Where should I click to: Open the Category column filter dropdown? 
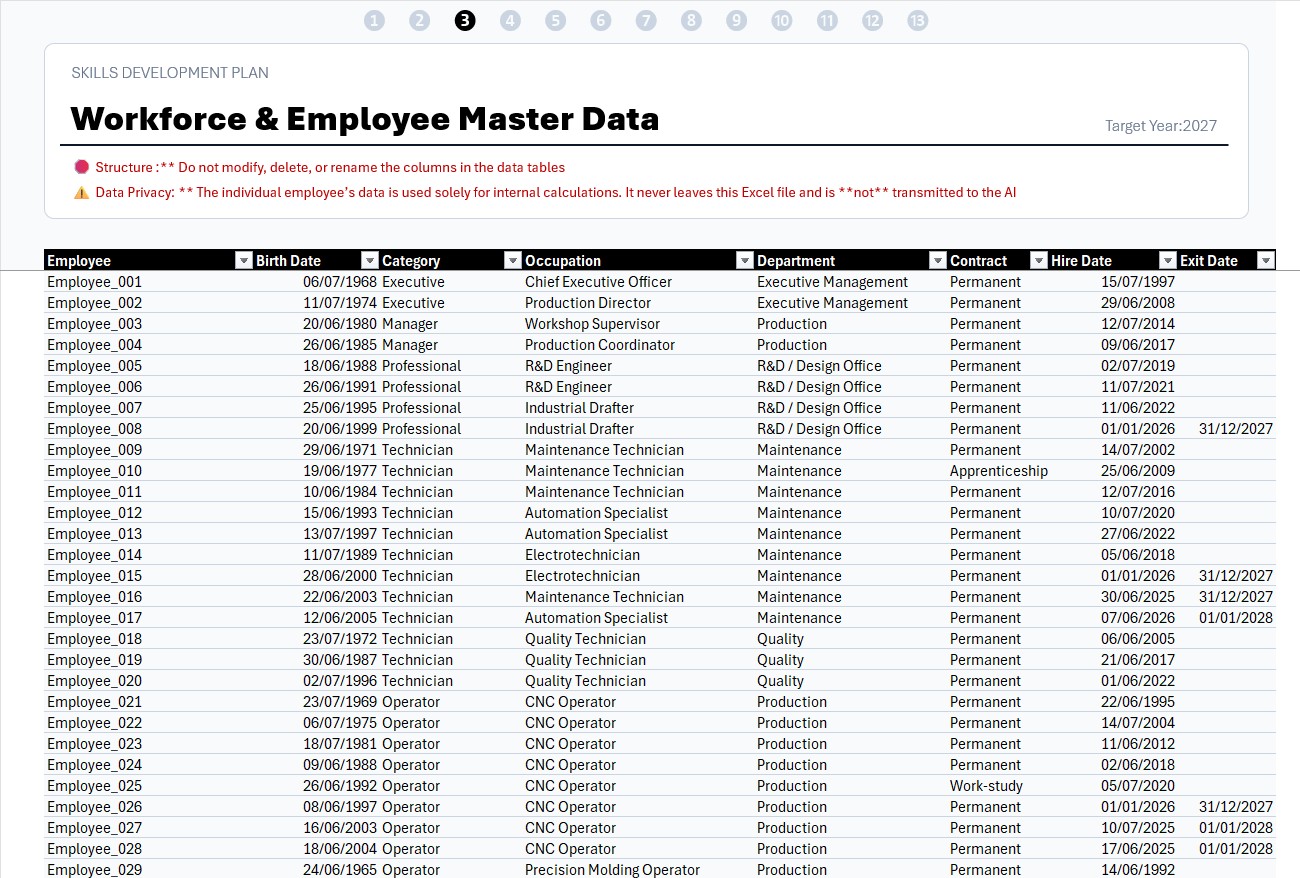512,261
